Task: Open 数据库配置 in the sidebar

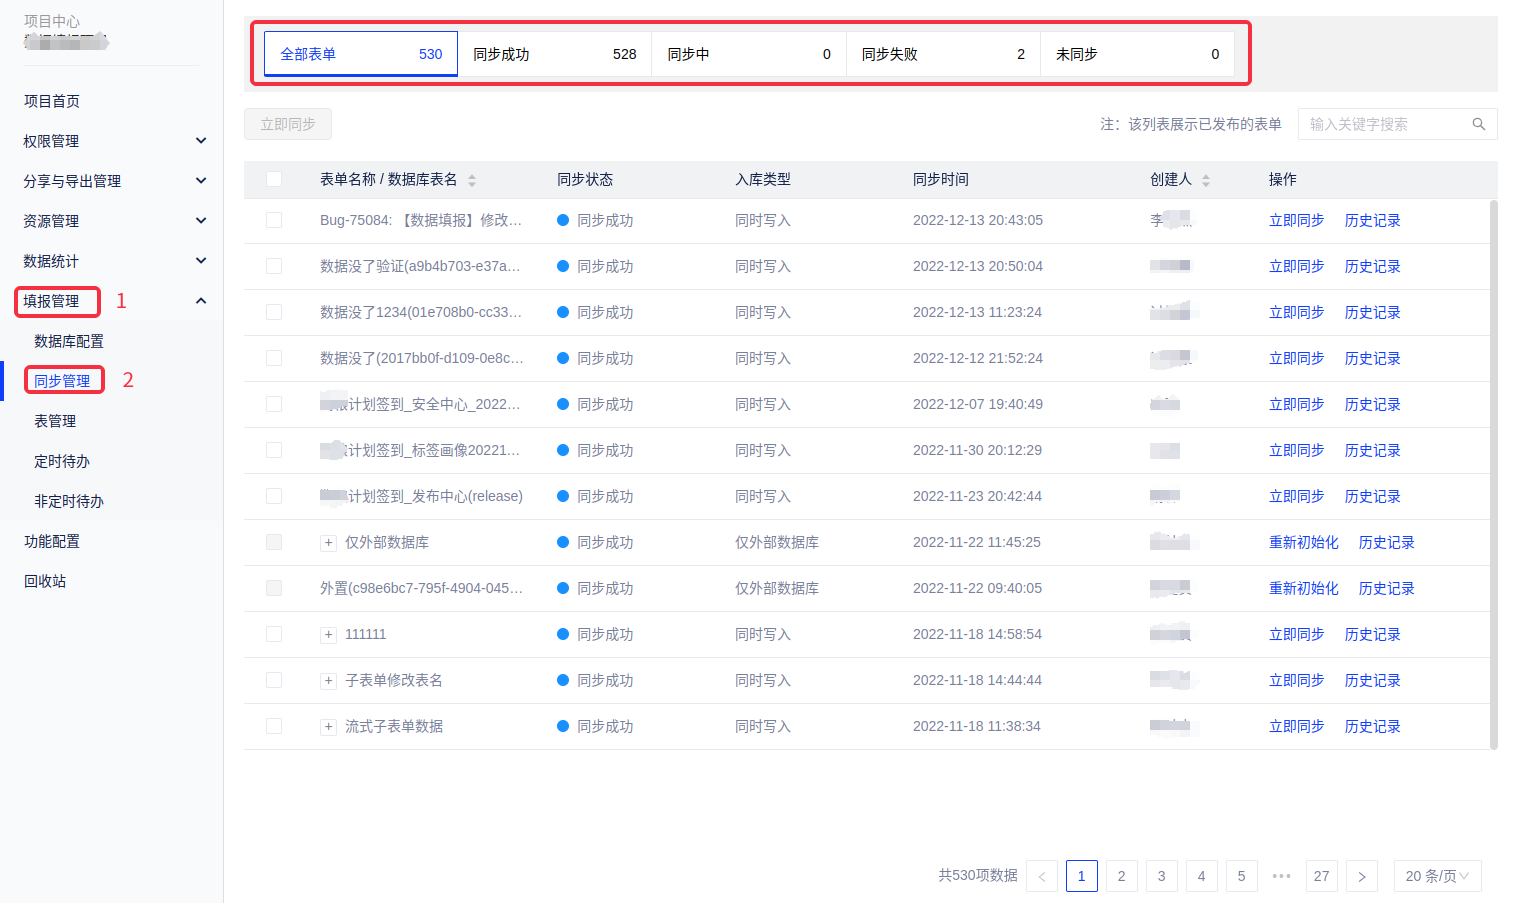Action: point(69,341)
